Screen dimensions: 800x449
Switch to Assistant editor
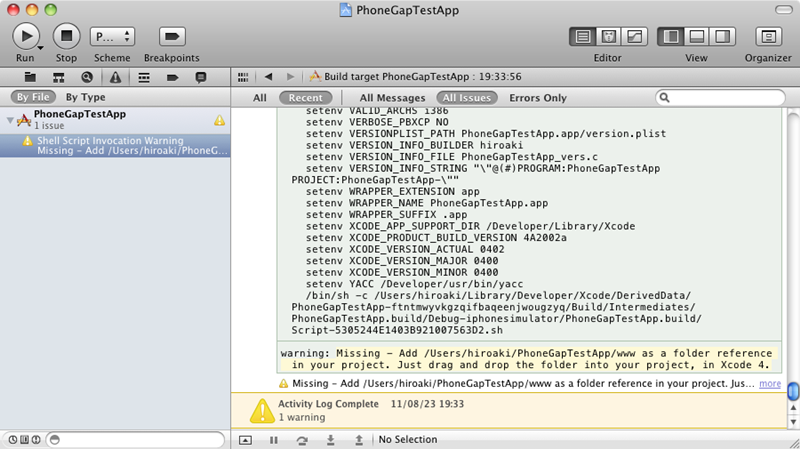[608, 36]
